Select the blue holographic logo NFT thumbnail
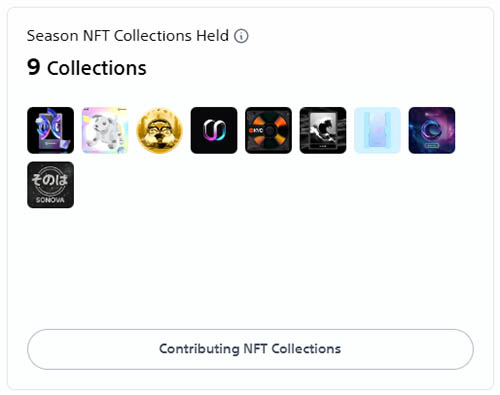 [x=50, y=130]
